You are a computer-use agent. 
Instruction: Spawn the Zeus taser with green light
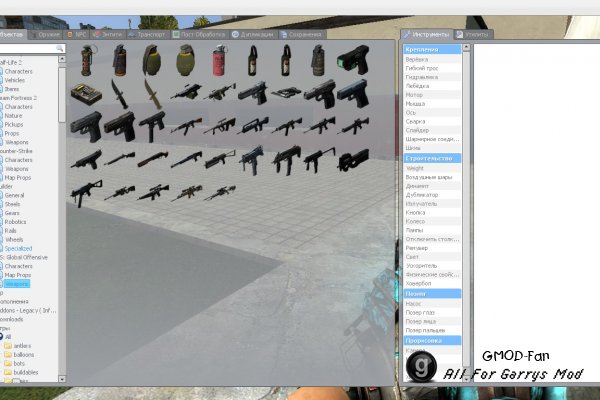click(x=353, y=59)
